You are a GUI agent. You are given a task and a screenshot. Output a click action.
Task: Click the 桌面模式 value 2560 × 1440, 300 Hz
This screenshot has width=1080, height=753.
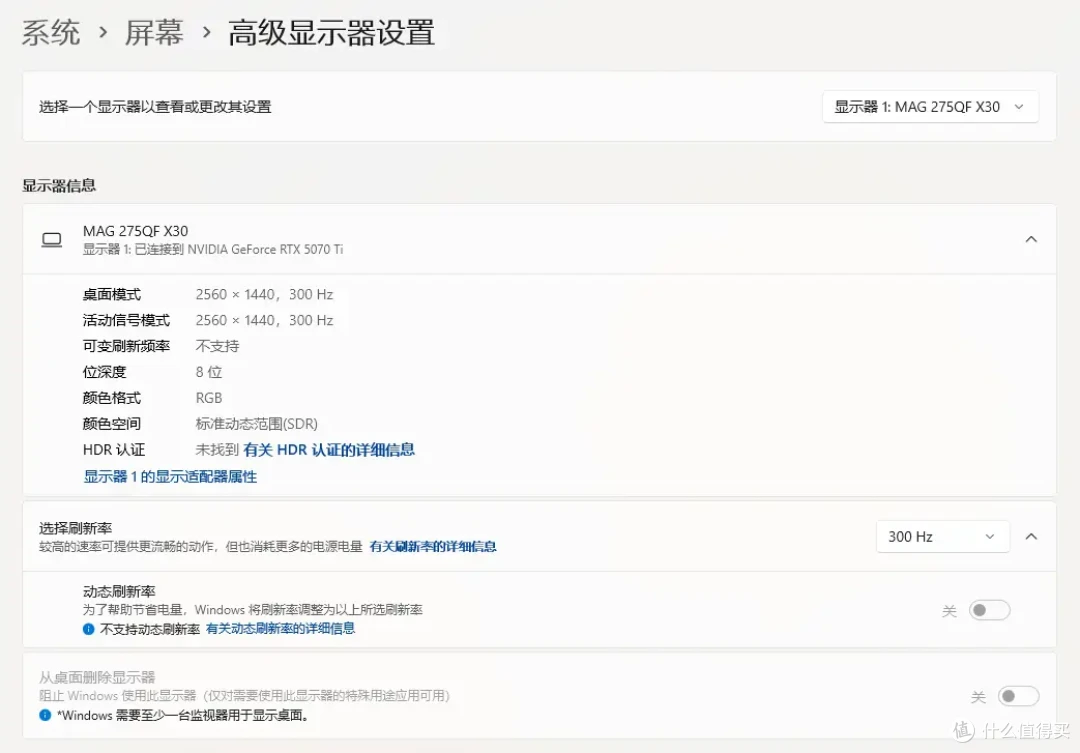(264, 295)
